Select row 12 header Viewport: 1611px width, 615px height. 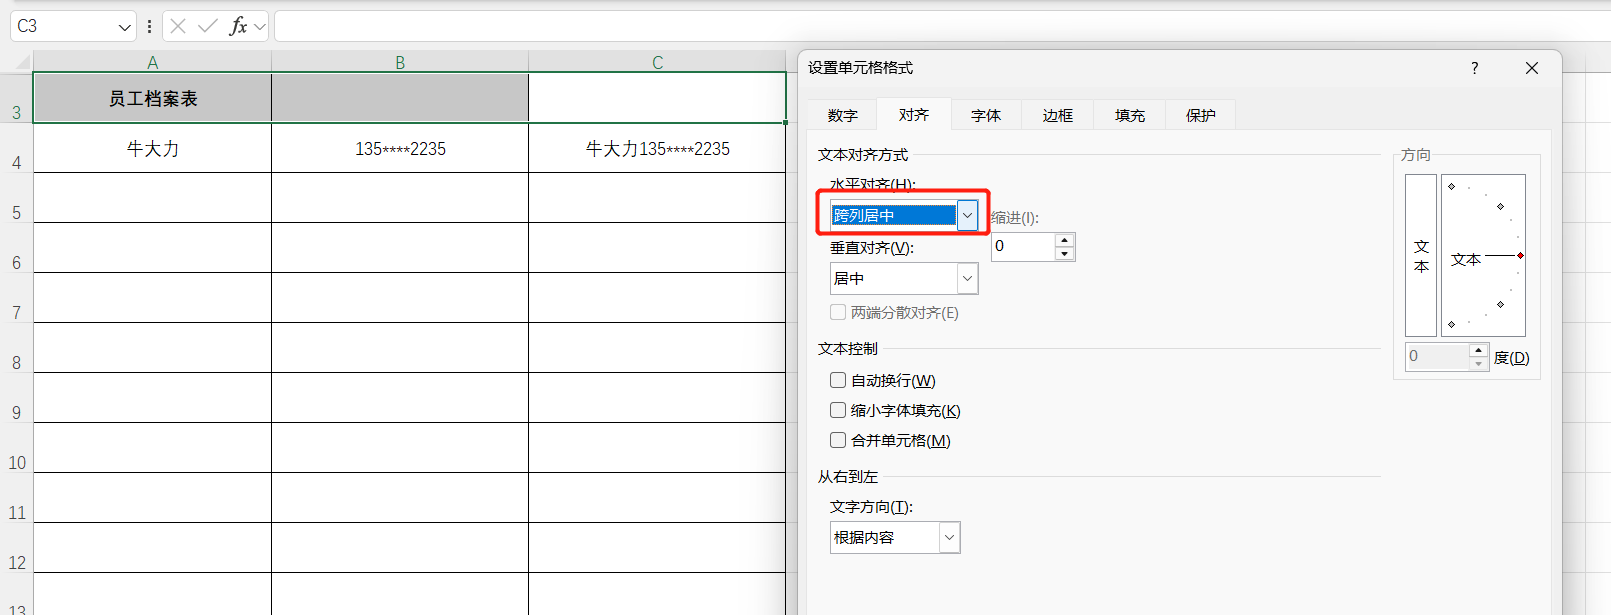16,548
